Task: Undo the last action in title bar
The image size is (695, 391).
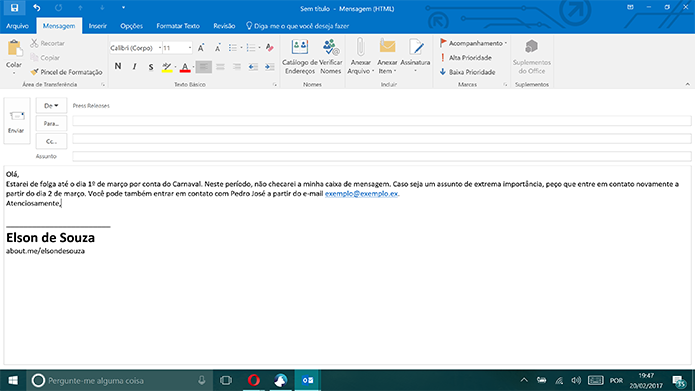Action: coord(36,8)
